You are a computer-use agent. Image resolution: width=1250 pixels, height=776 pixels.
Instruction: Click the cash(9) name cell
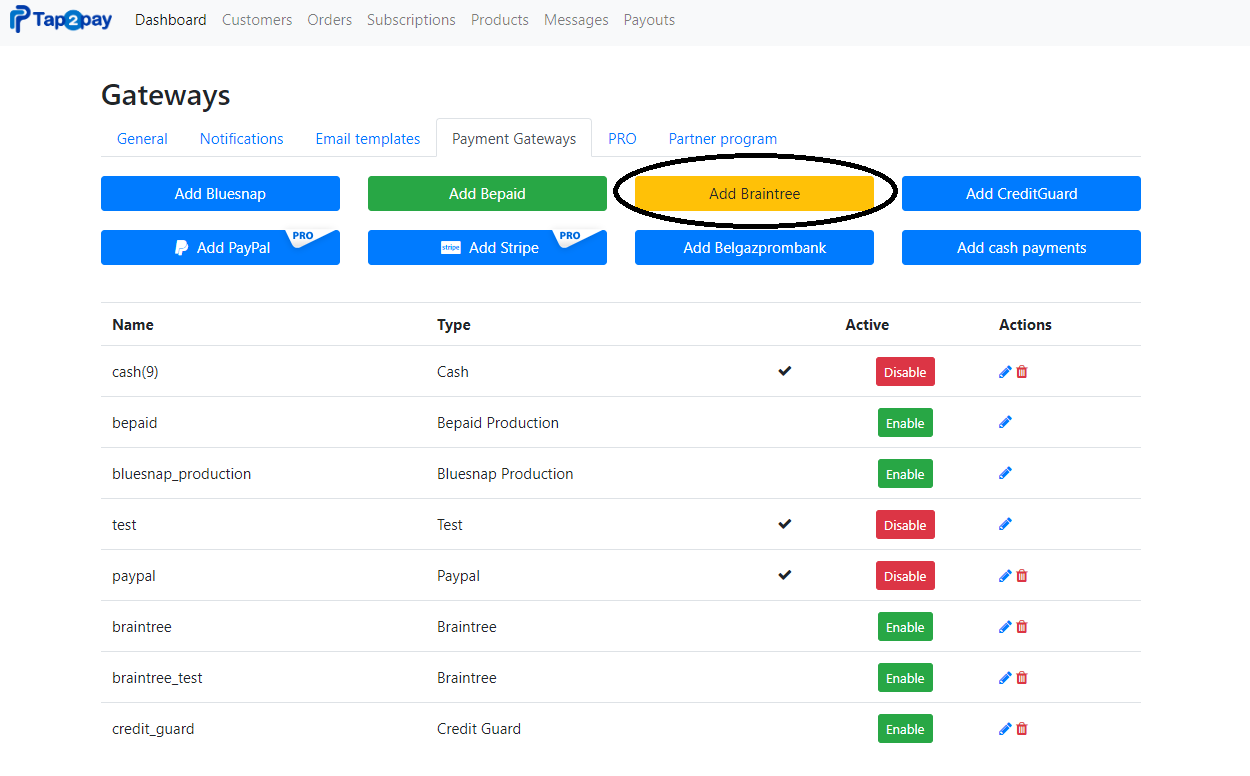[x=135, y=372]
